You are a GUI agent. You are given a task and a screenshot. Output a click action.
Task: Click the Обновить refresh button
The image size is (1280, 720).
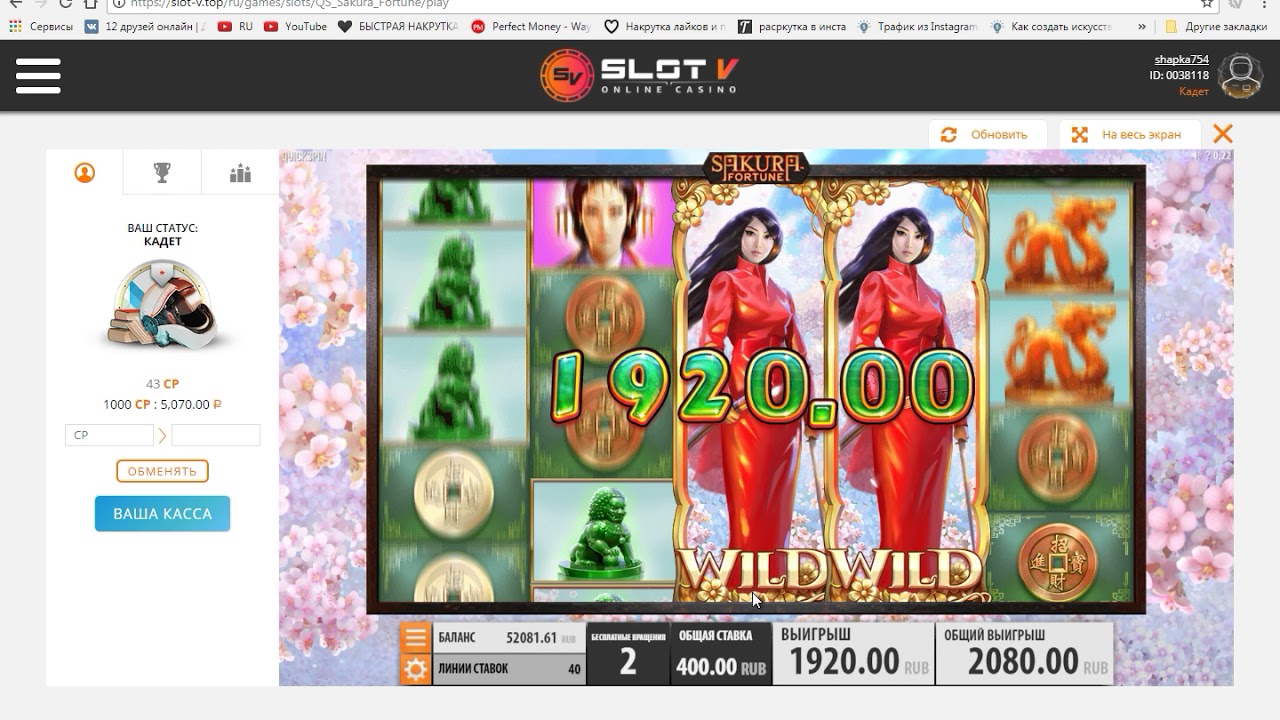pyautogui.click(x=988, y=134)
